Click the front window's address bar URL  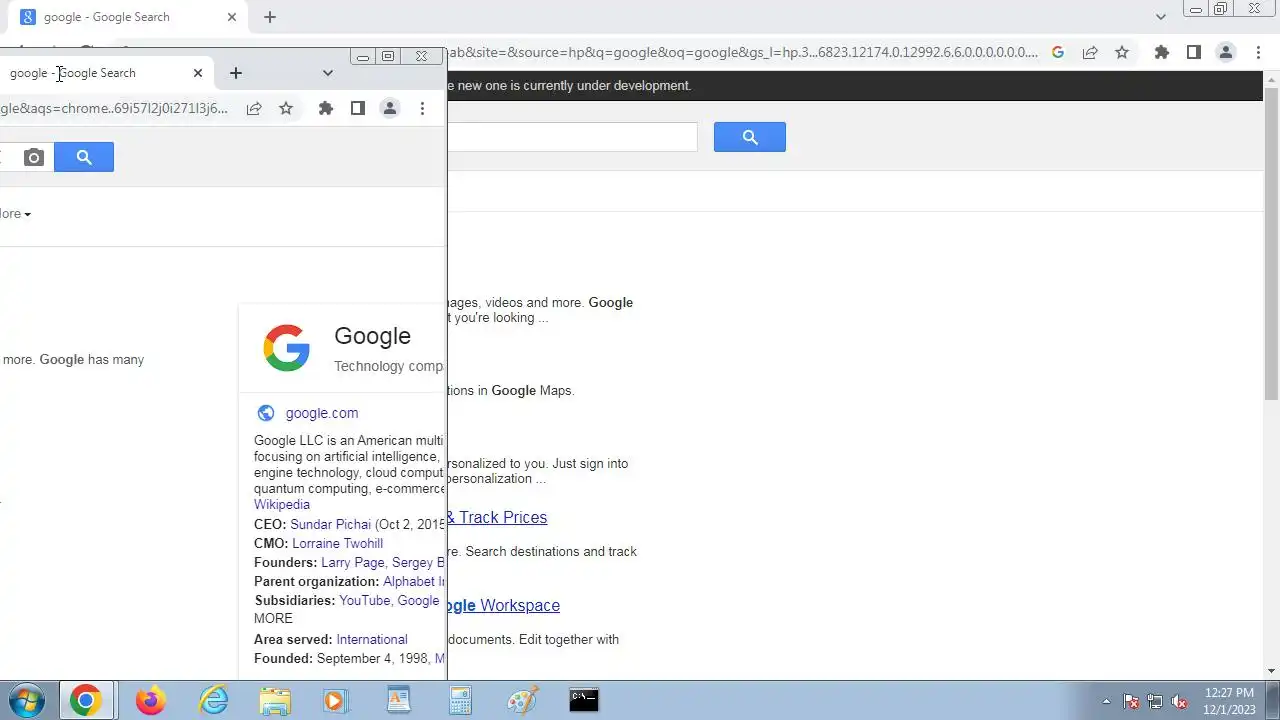(114, 108)
